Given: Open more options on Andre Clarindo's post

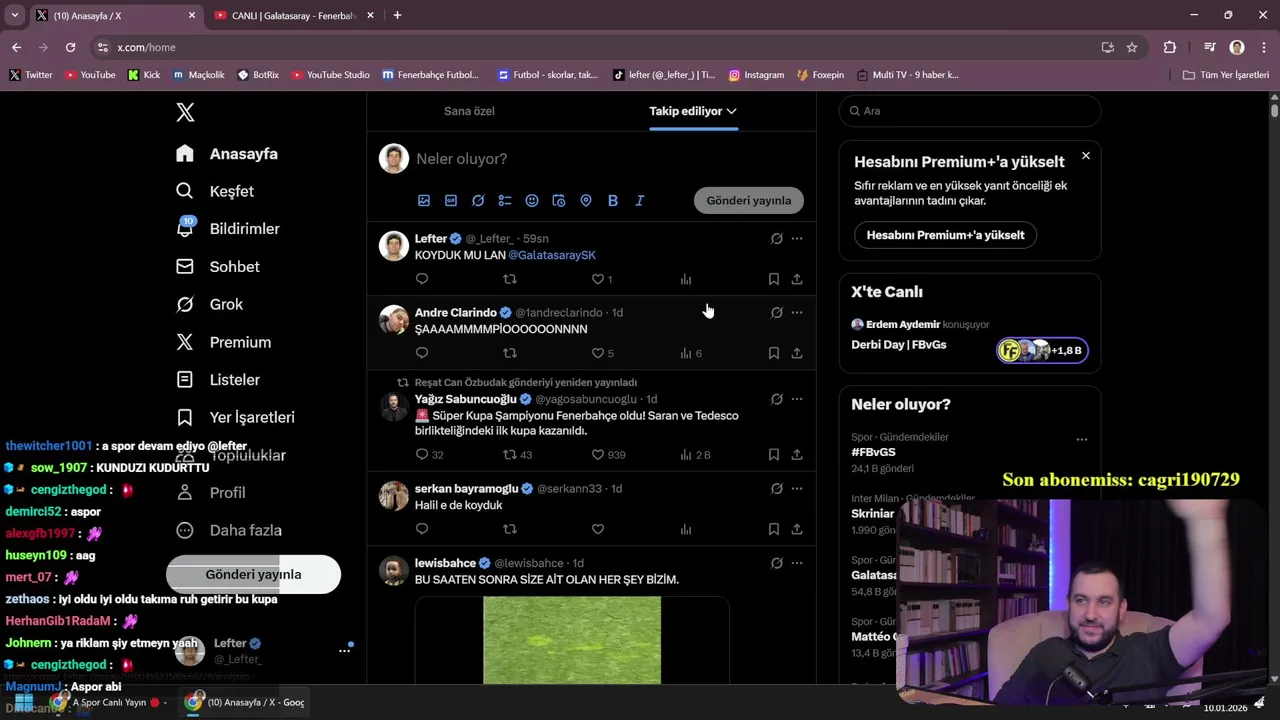Looking at the screenshot, I should pyautogui.click(x=797, y=312).
